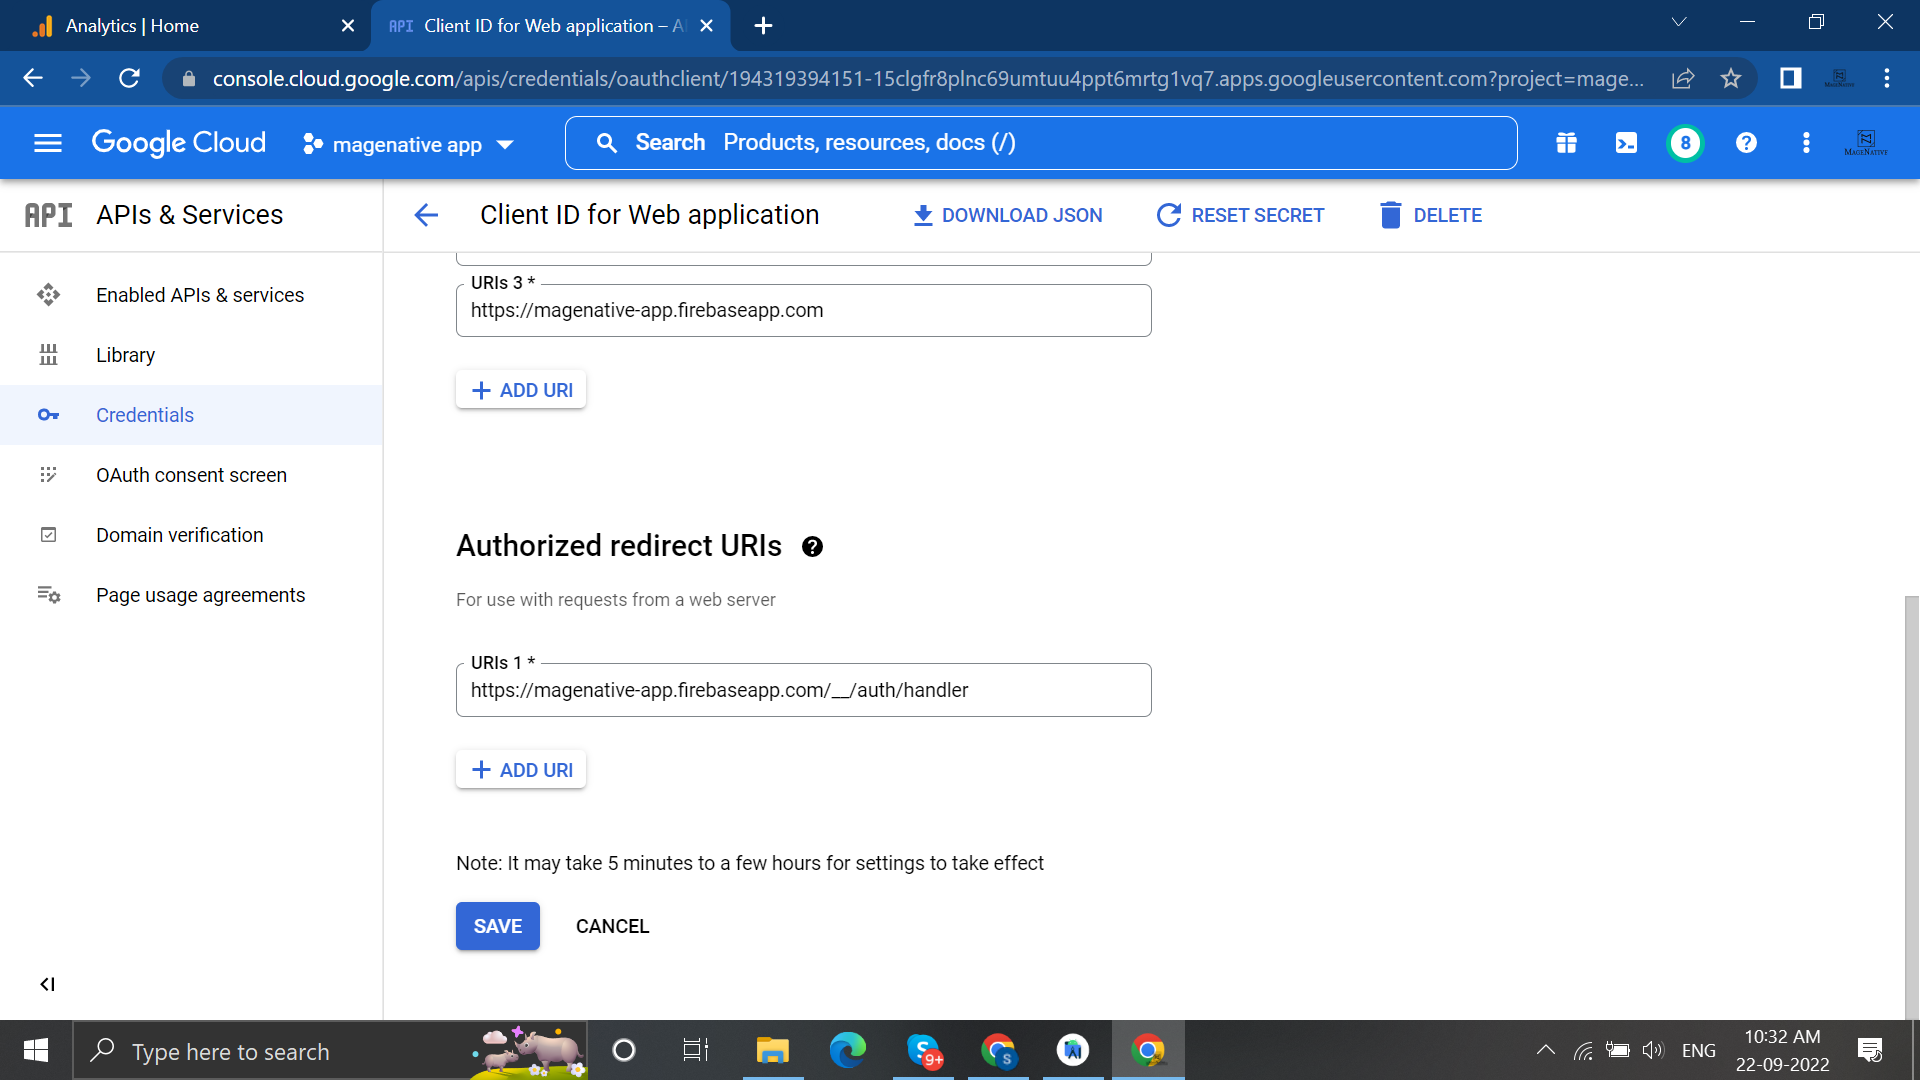Click the ADD URI button under redirect URIs
The image size is (1920, 1080).
pyautogui.click(x=521, y=770)
